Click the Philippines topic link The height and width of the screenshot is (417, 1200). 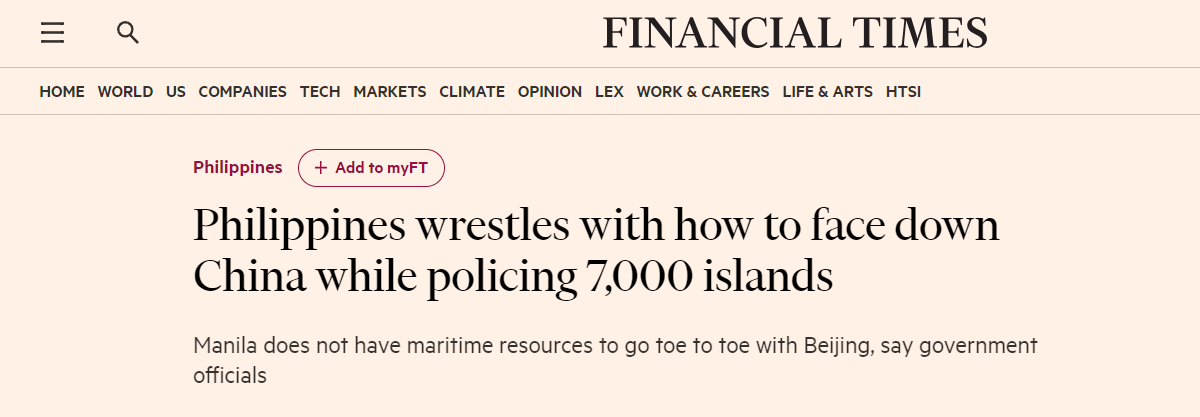[x=238, y=167]
